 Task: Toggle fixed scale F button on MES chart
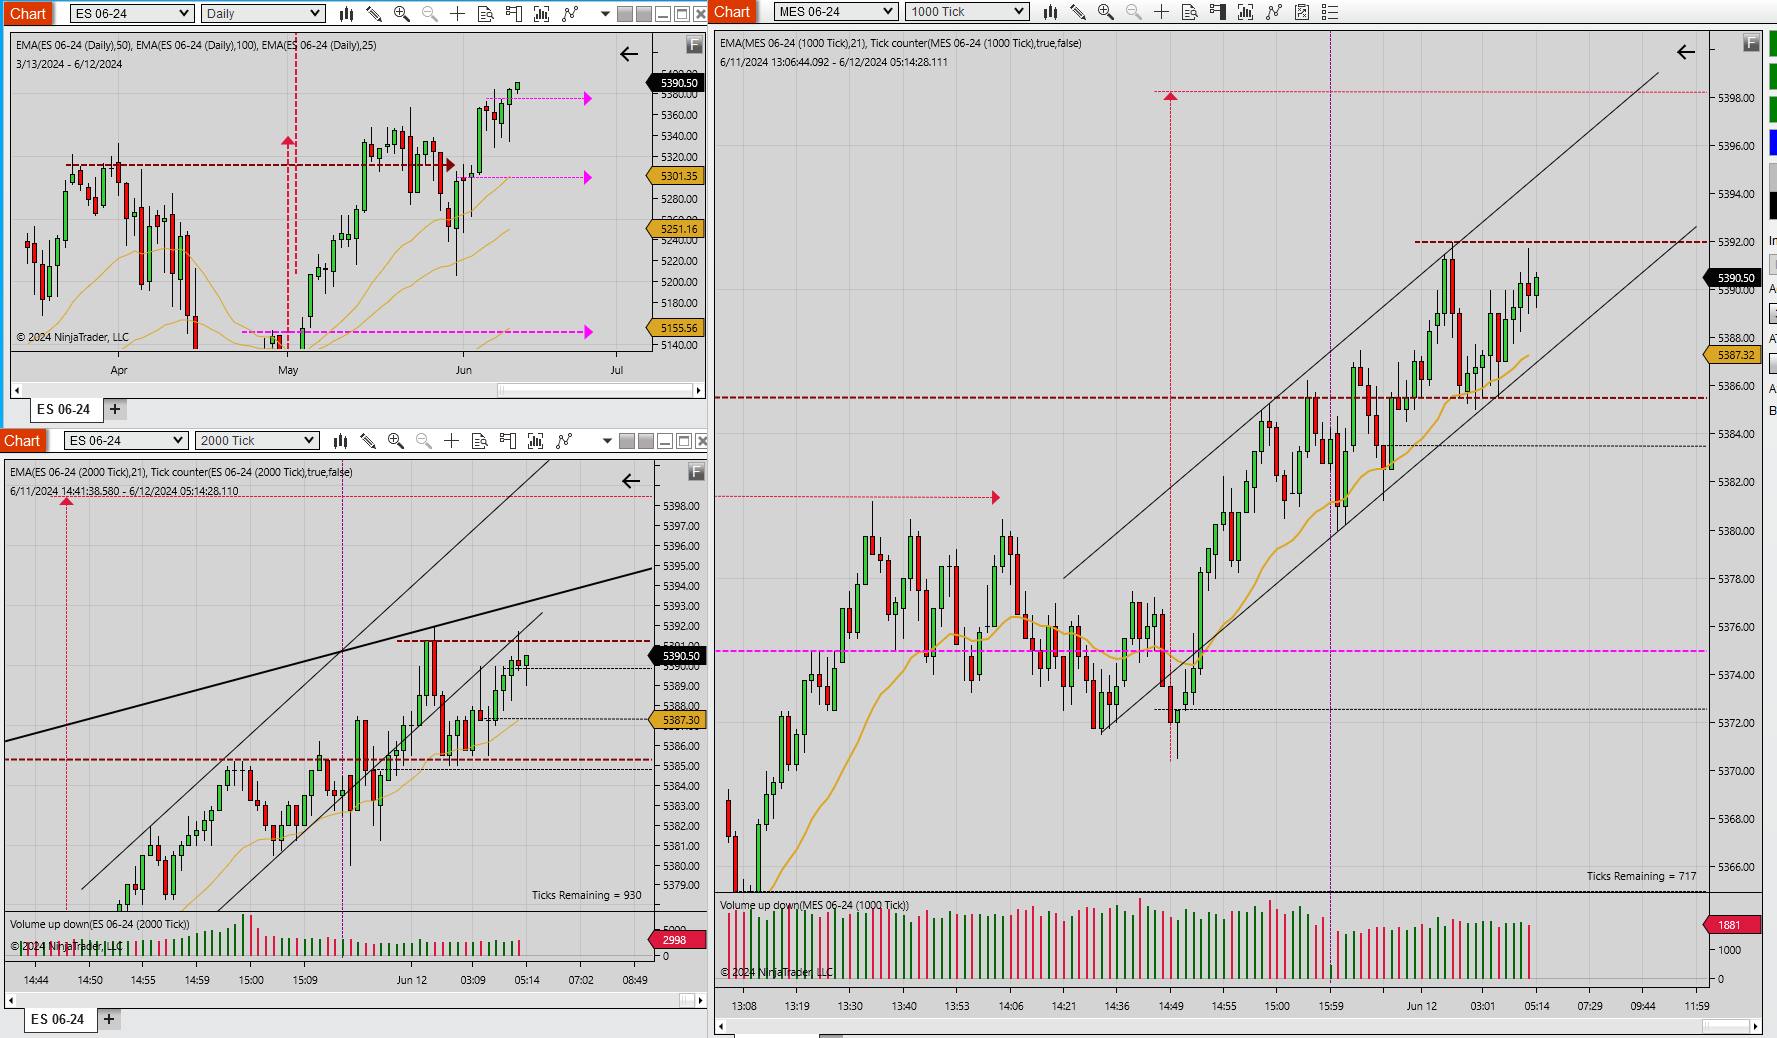click(1751, 42)
